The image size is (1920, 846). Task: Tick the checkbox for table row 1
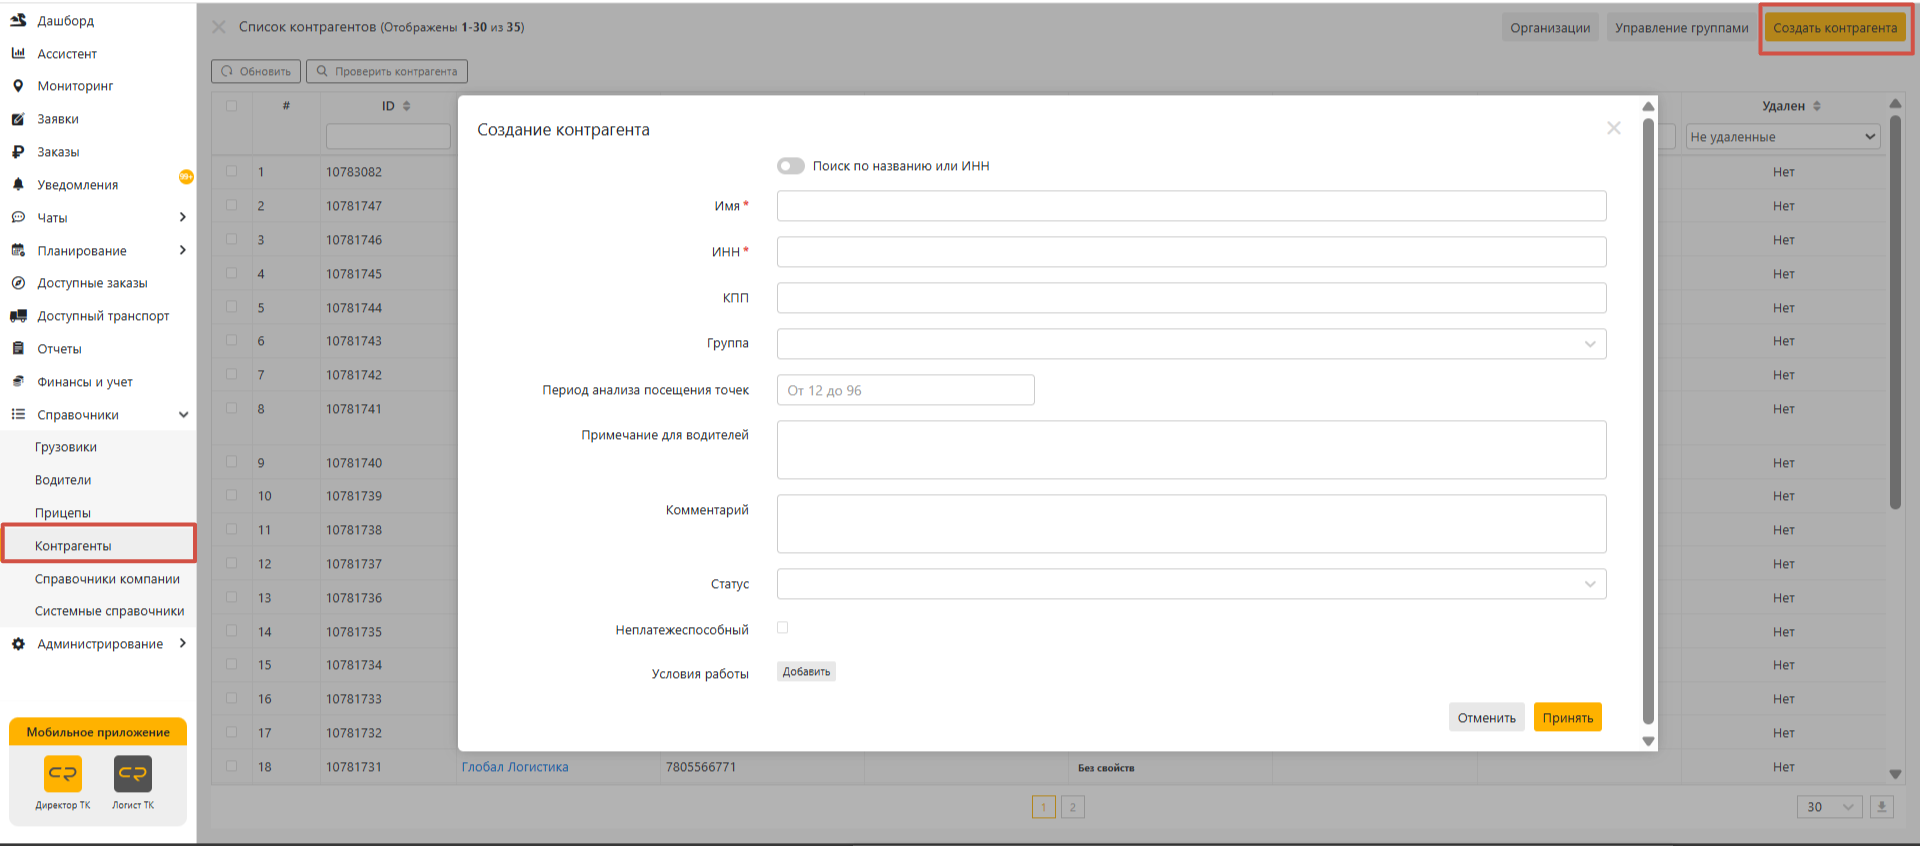pyautogui.click(x=232, y=171)
